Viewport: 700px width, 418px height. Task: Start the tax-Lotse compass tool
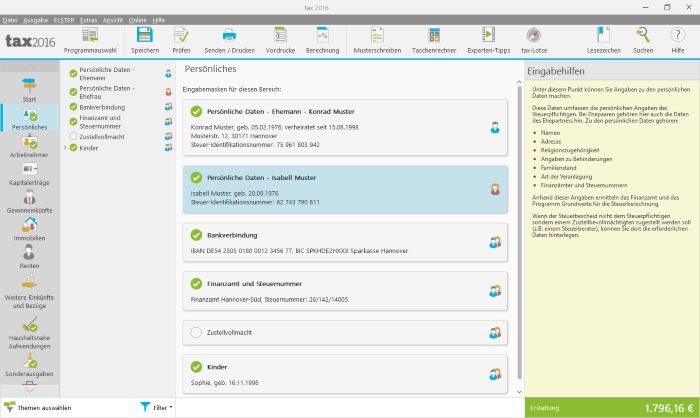click(x=534, y=41)
